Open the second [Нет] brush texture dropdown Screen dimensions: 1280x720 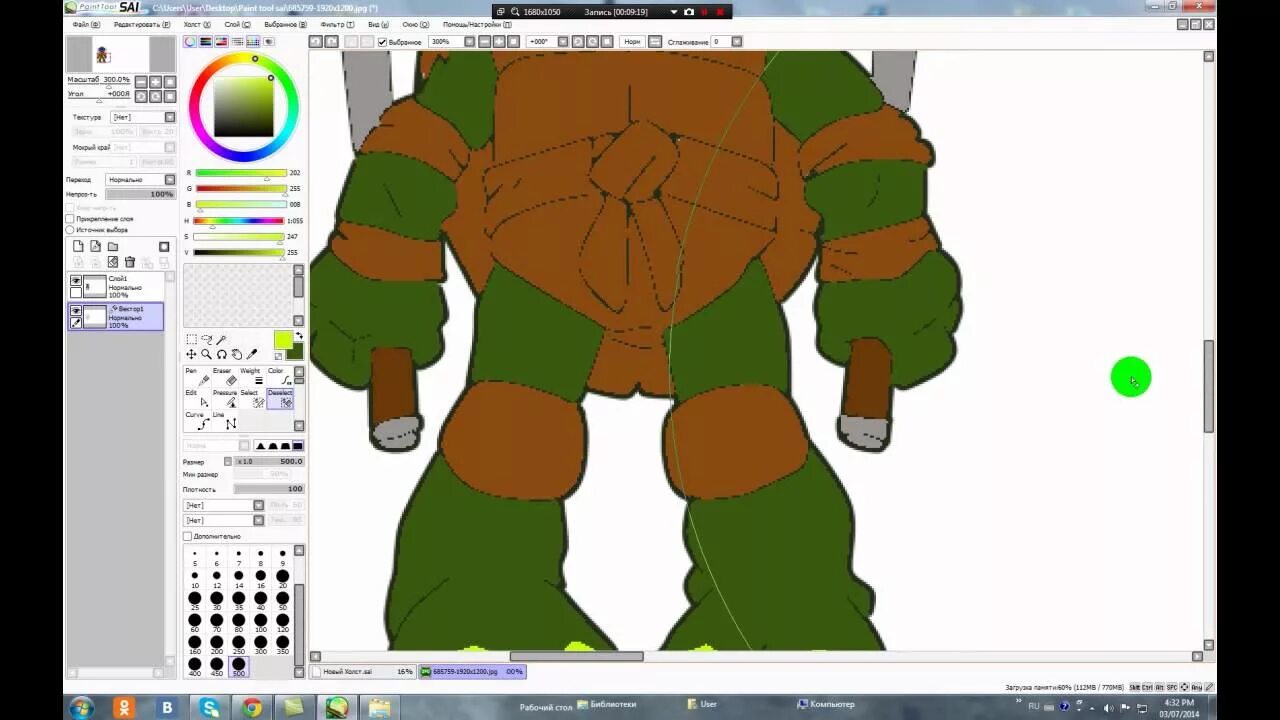[258, 521]
